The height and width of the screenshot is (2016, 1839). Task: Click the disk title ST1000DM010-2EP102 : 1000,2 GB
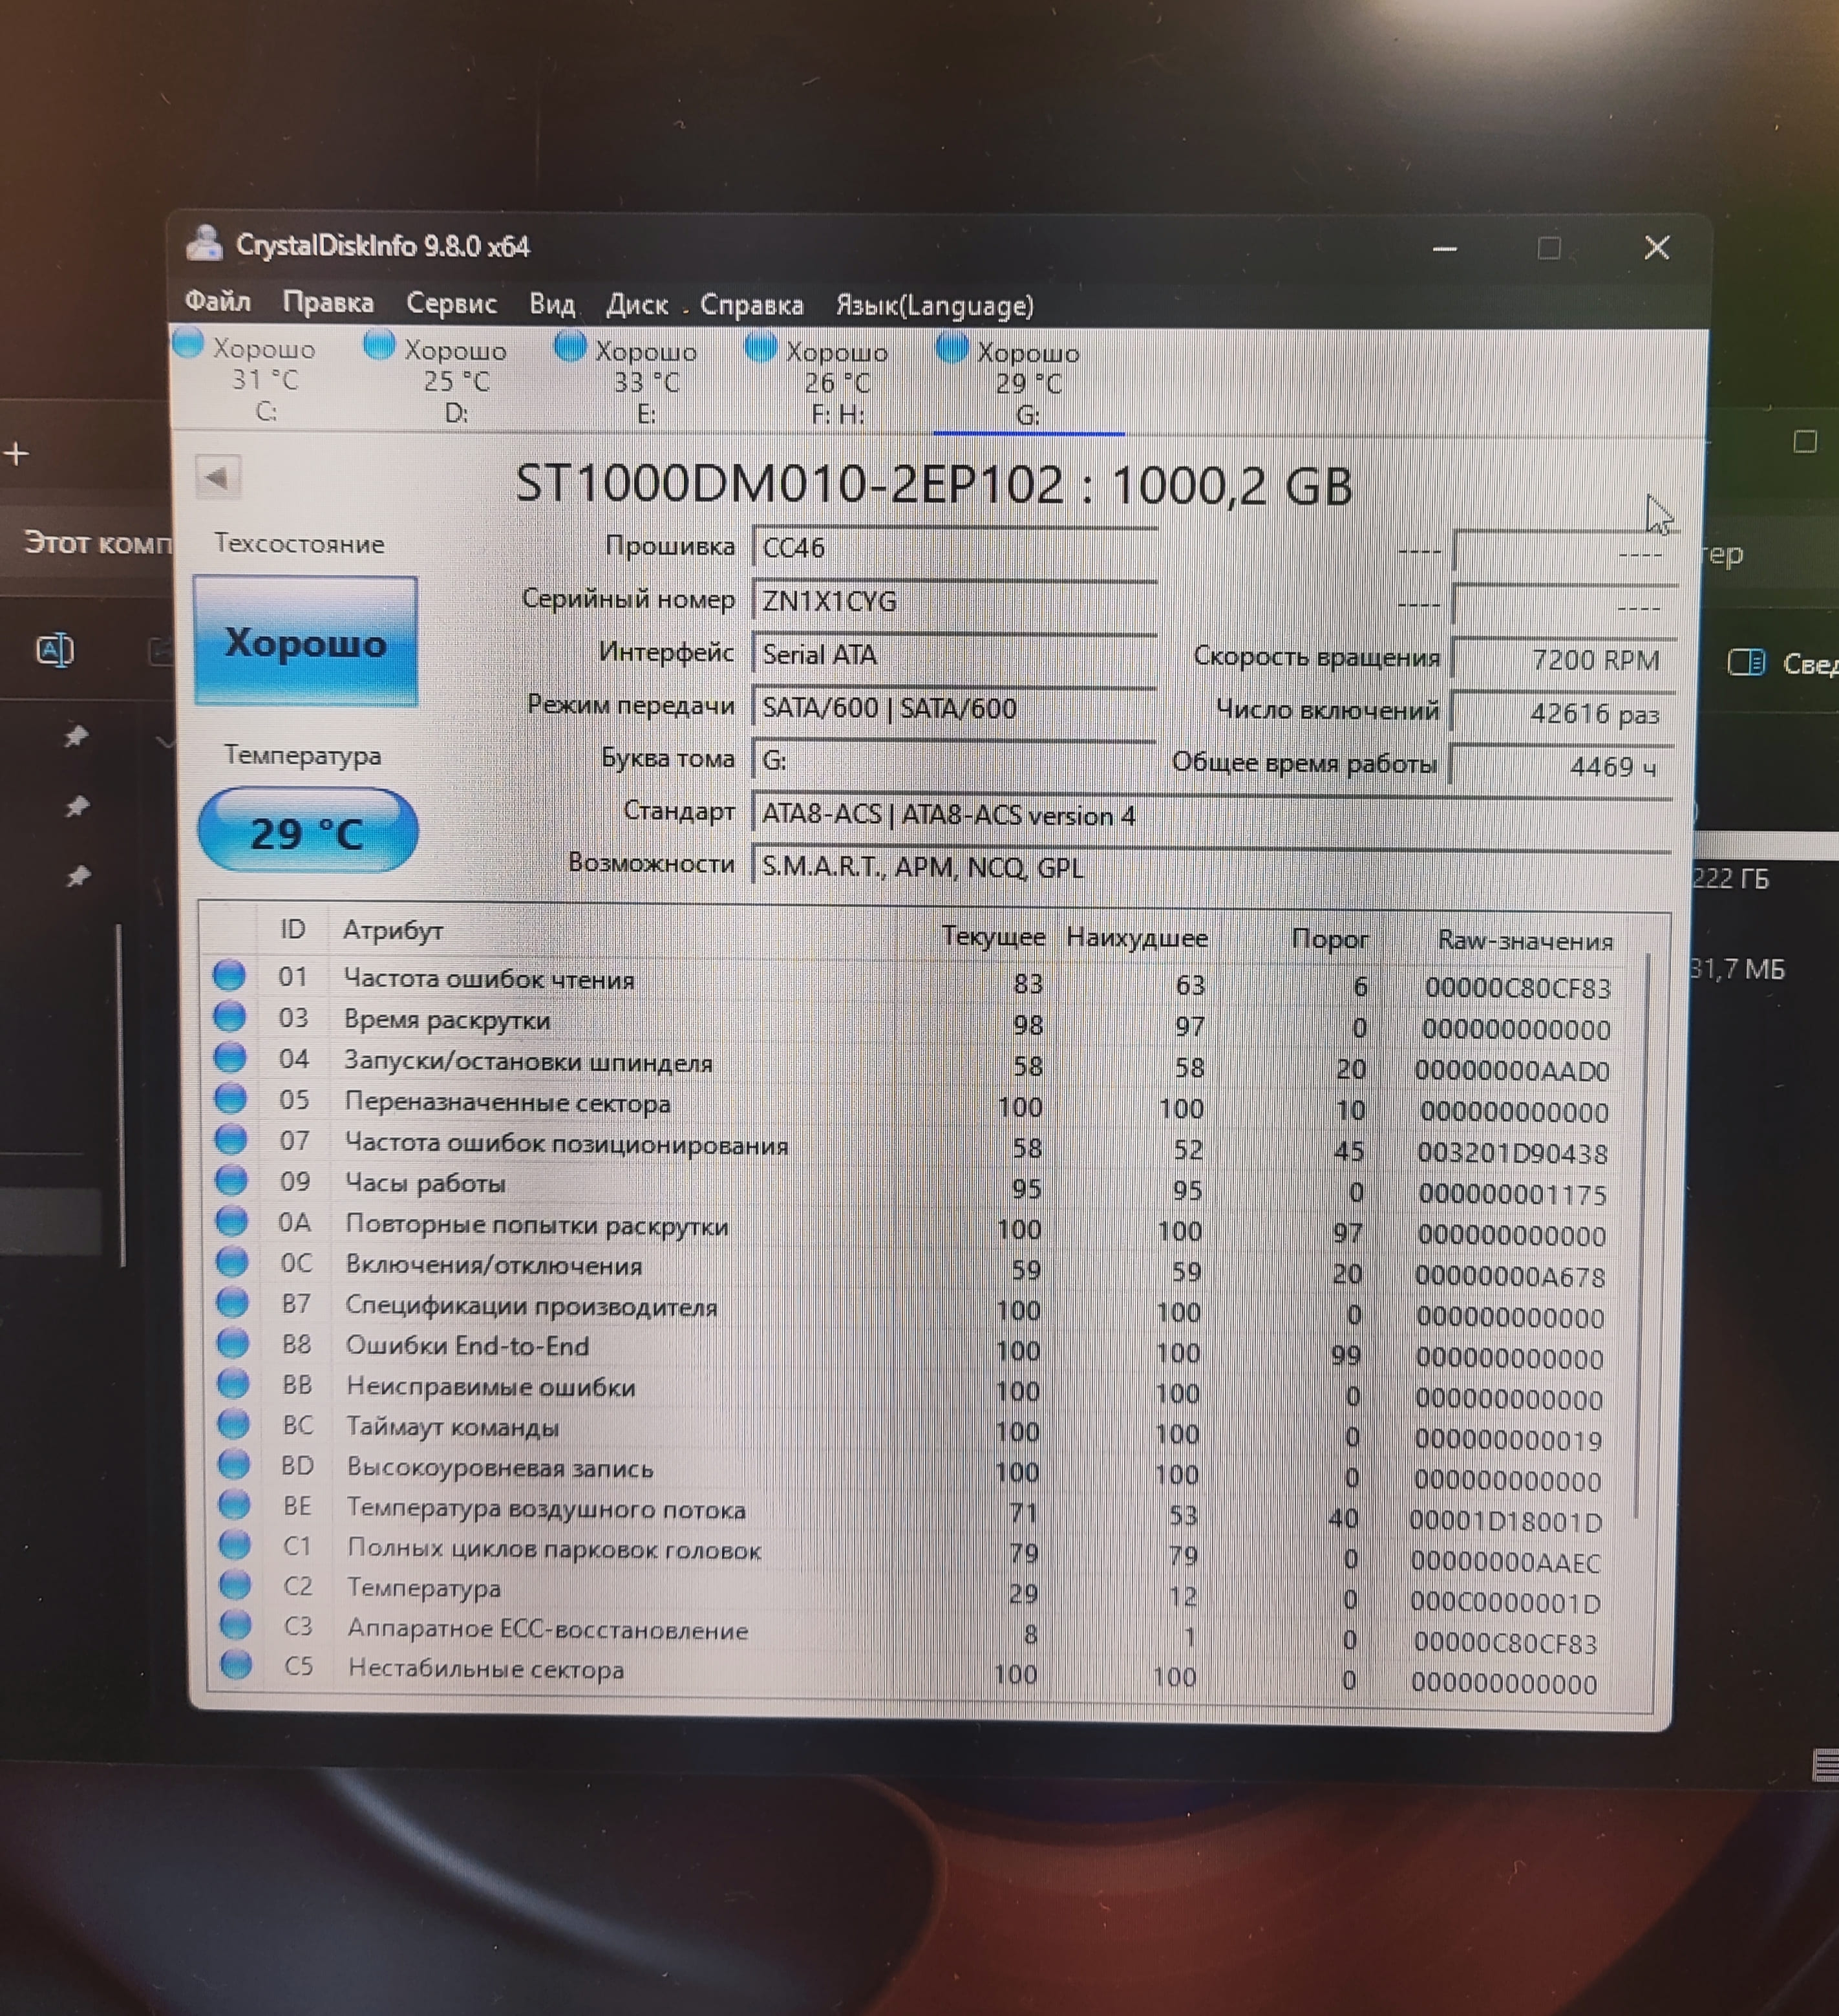point(933,485)
